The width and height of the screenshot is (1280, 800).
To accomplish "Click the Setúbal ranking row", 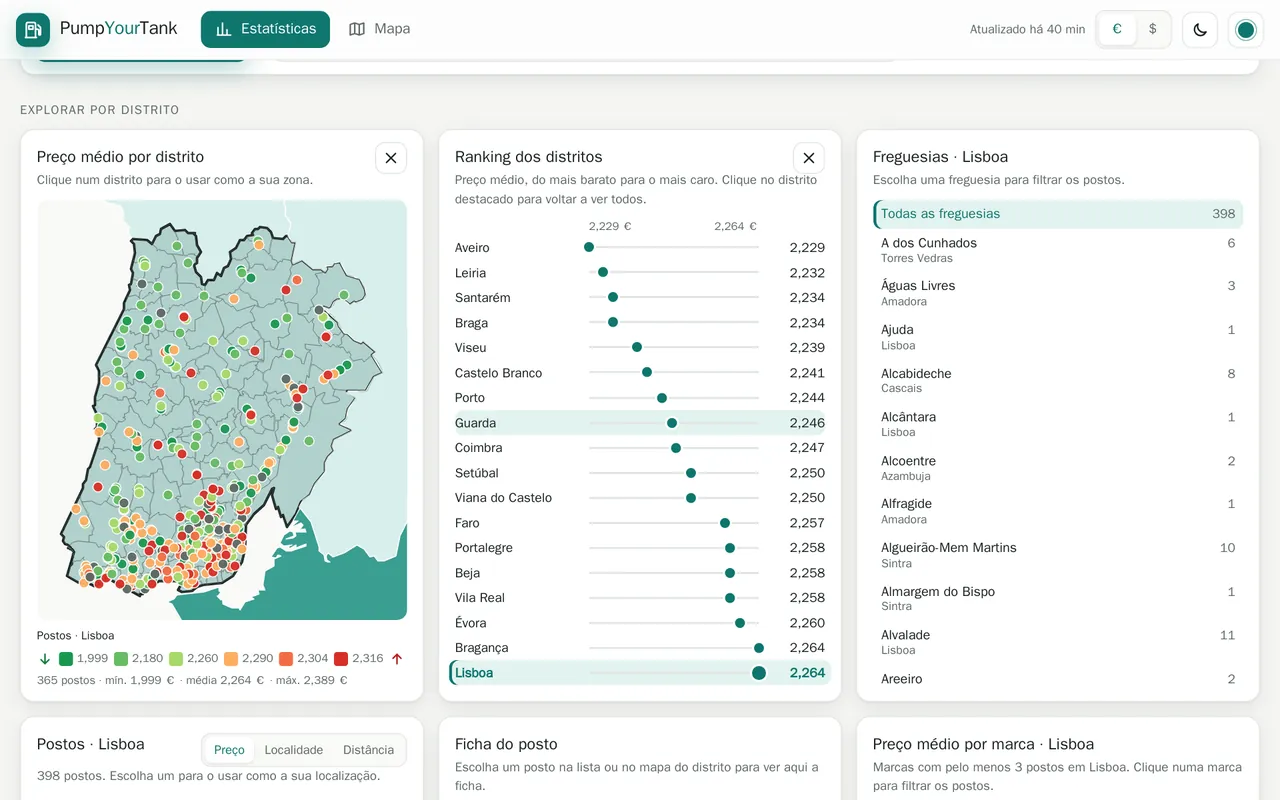I will pos(640,473).
